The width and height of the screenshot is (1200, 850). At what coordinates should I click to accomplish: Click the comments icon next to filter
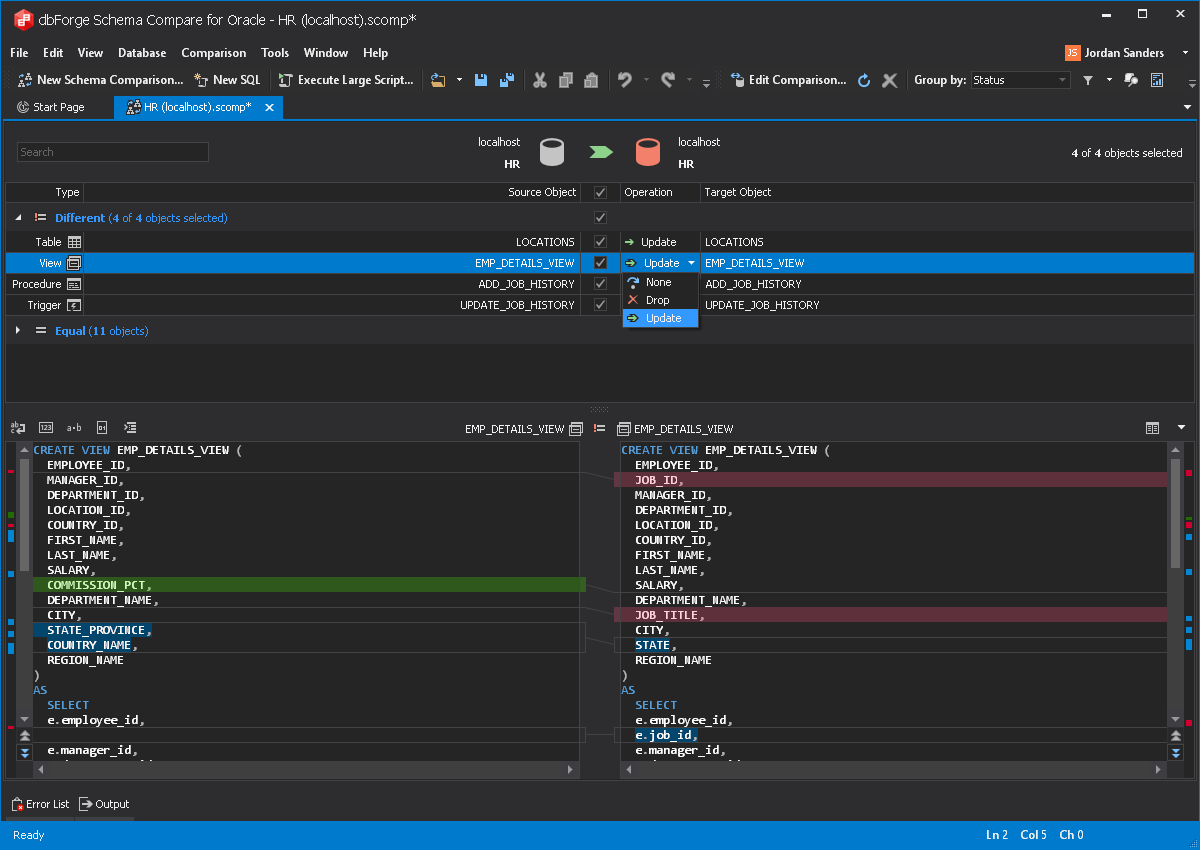pos(1132,80)
